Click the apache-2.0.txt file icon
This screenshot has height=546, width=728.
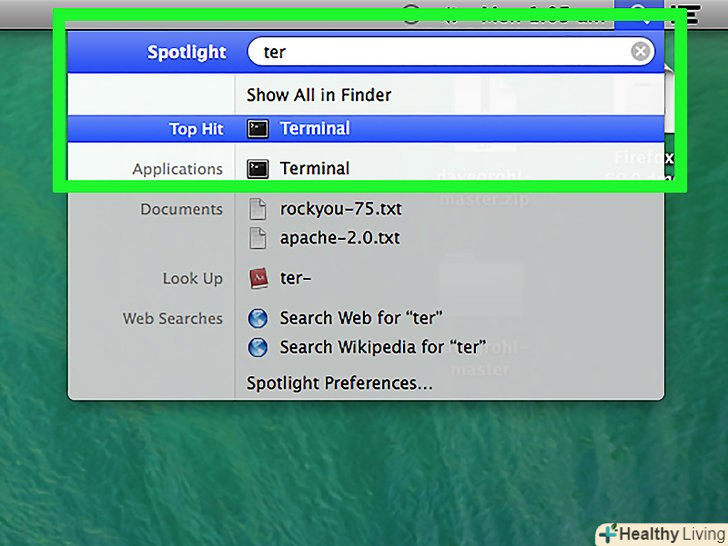click(x=258, y=238)
